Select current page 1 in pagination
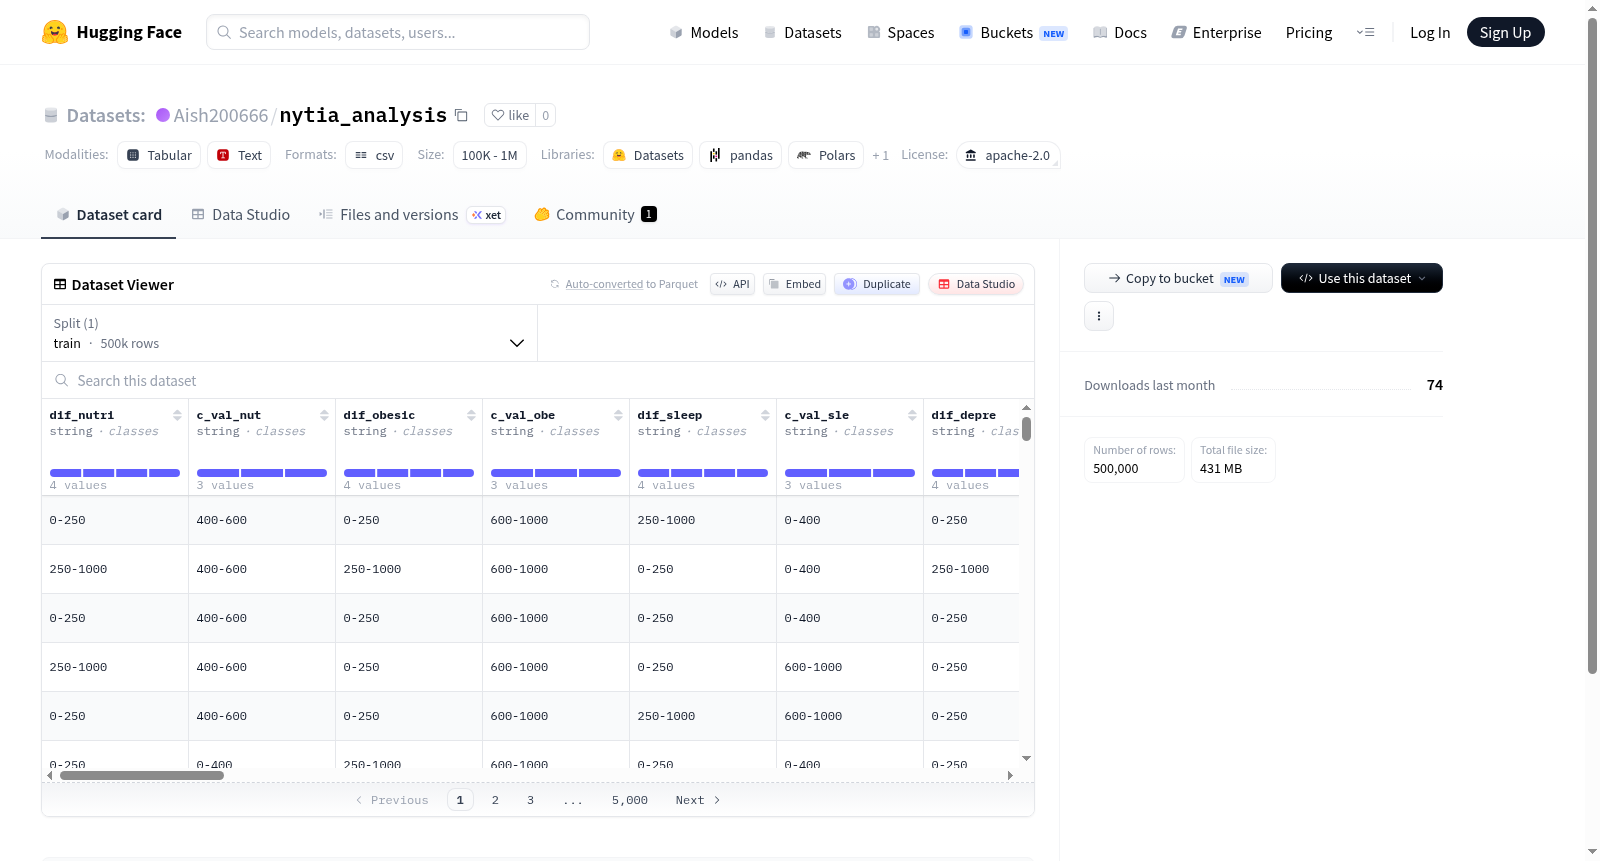Viewport: 1600px width, 861px height. pyautogui.click(x=460, y=800)
